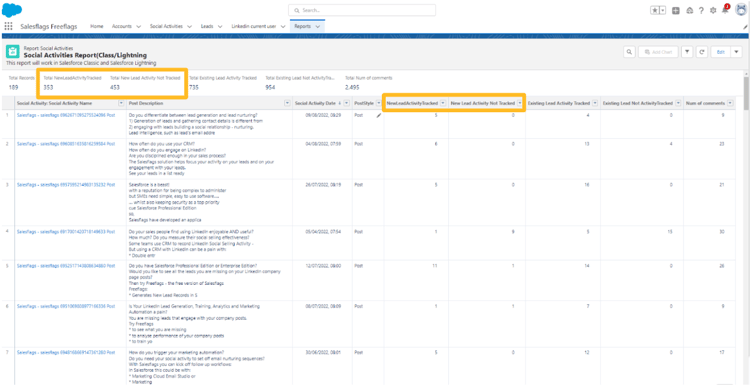This screenshot has height=388, width=750.
Task: Open row 3 Salesflags social activity link
Action: pos(66,184)
